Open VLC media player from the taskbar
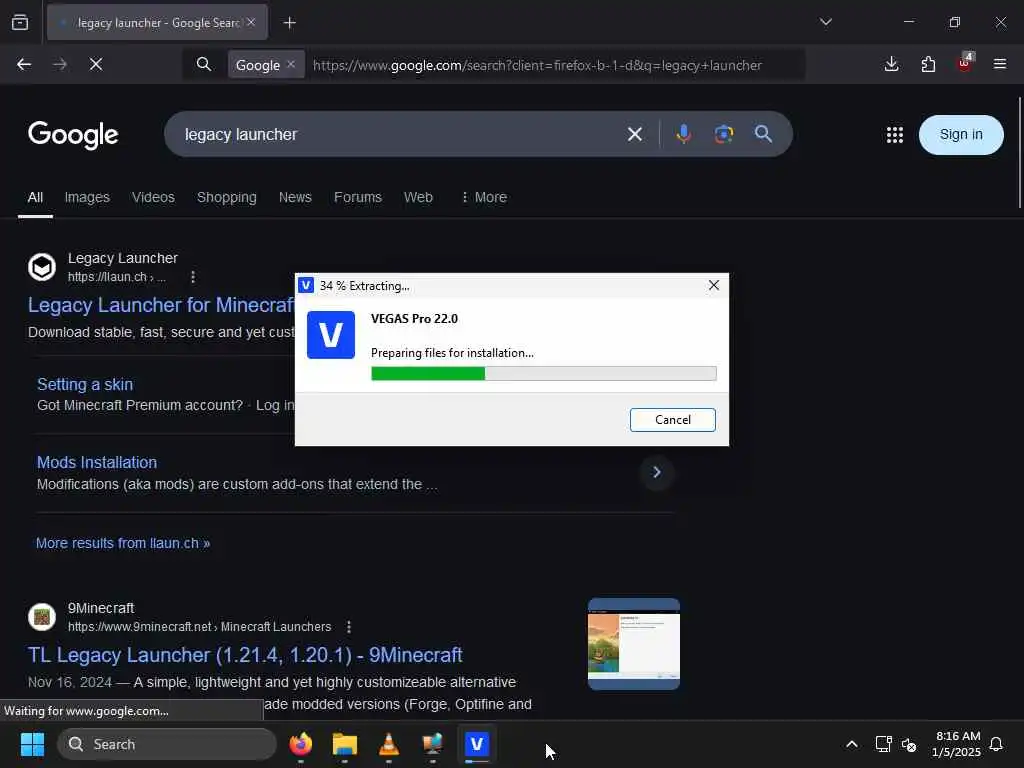The image size is (1024, 768). pos(389,744)
